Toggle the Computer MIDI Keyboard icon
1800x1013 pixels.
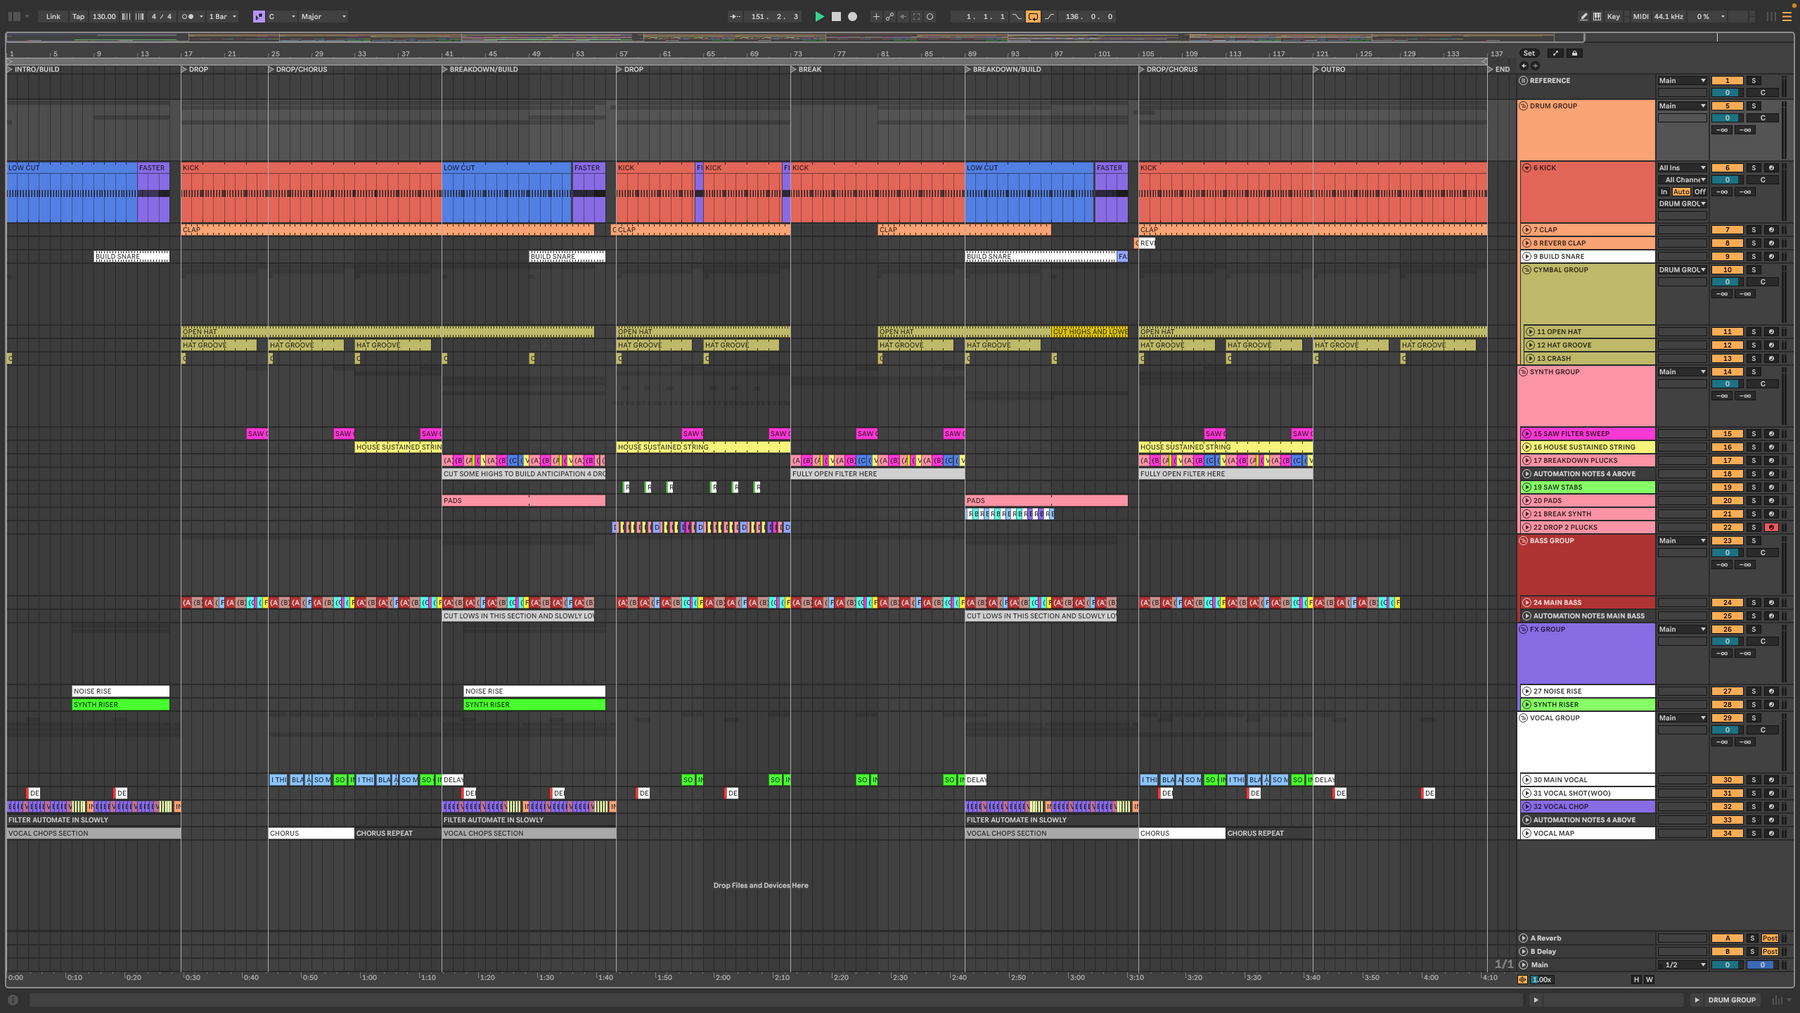1597,16
